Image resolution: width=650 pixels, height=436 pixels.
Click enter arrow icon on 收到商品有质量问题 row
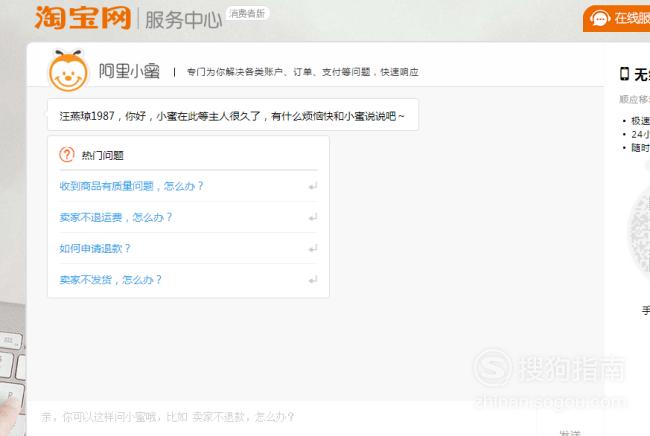click(313, 186)
